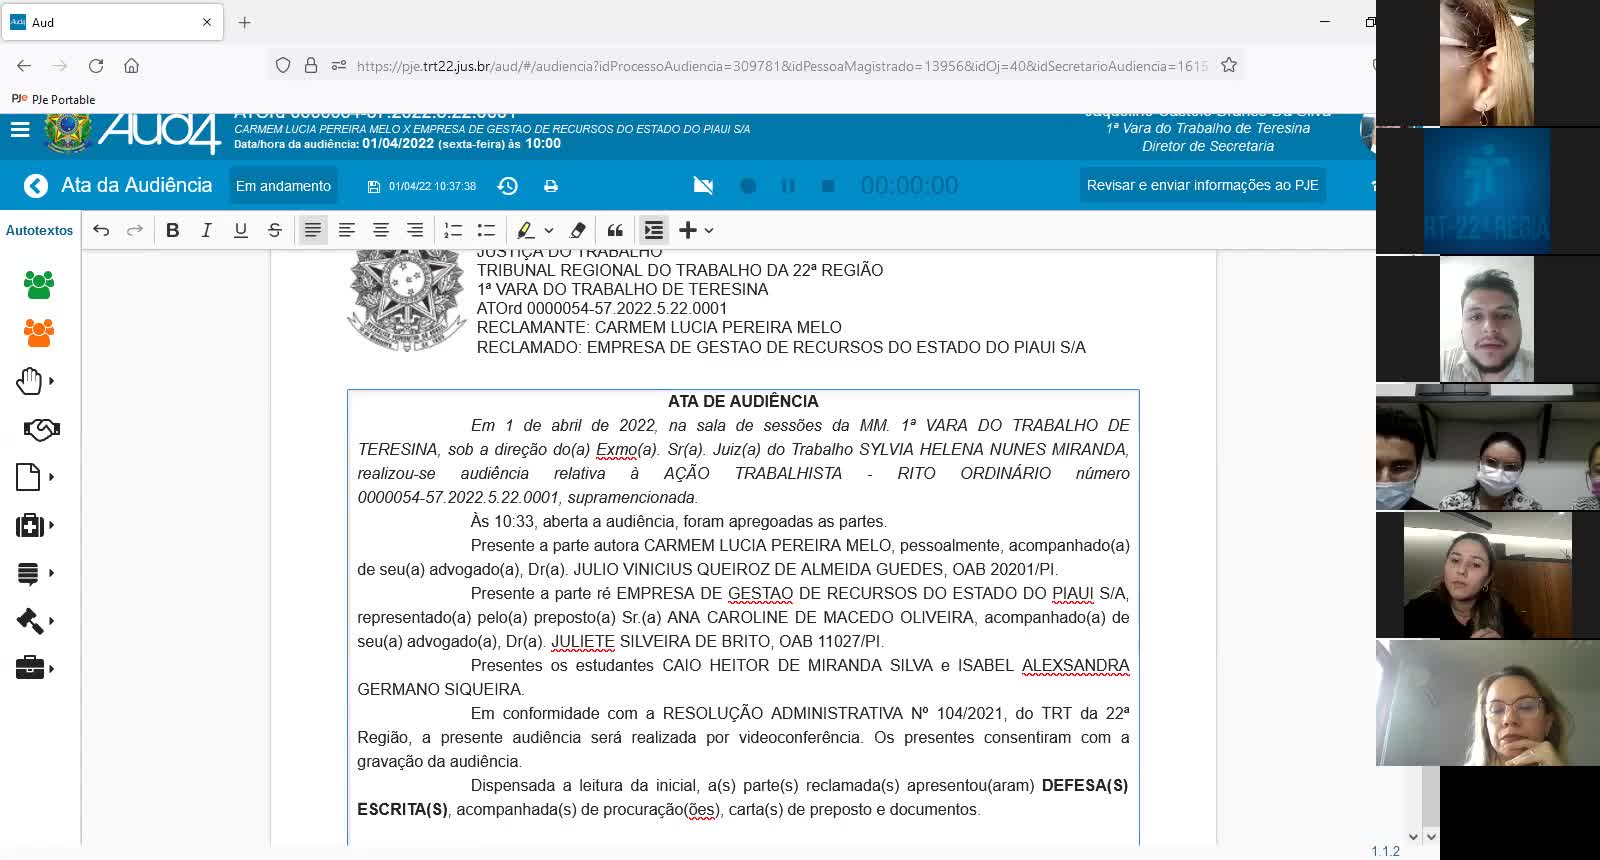
Task: Select the TRT-22 logo video tile
Action: [1487, 190]
